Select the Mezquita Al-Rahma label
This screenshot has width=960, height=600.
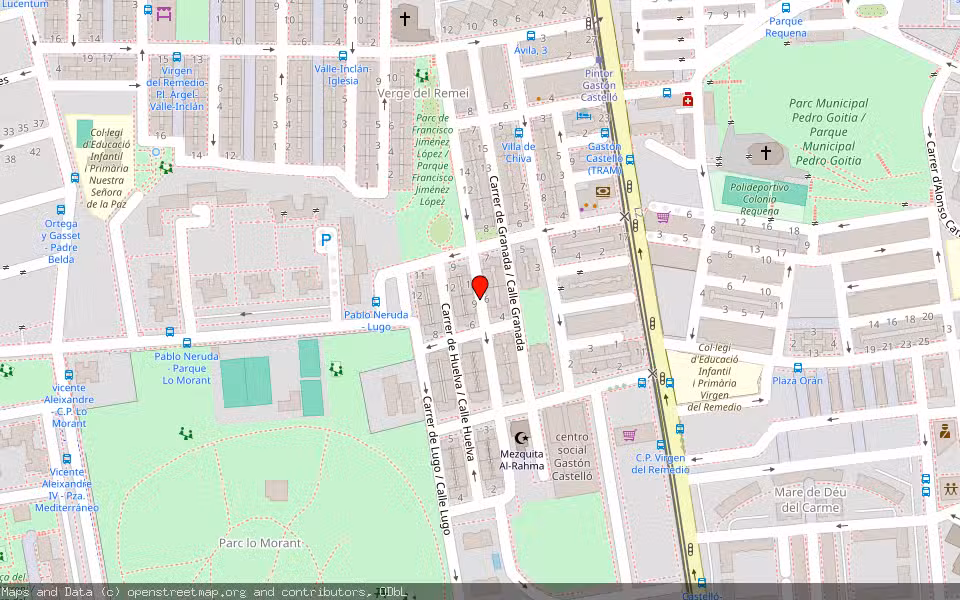(522, 460)
